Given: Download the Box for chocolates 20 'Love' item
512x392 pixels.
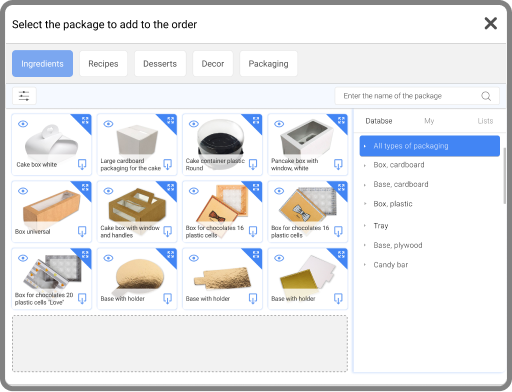Looking at the screenshot, I should point(82,298).
